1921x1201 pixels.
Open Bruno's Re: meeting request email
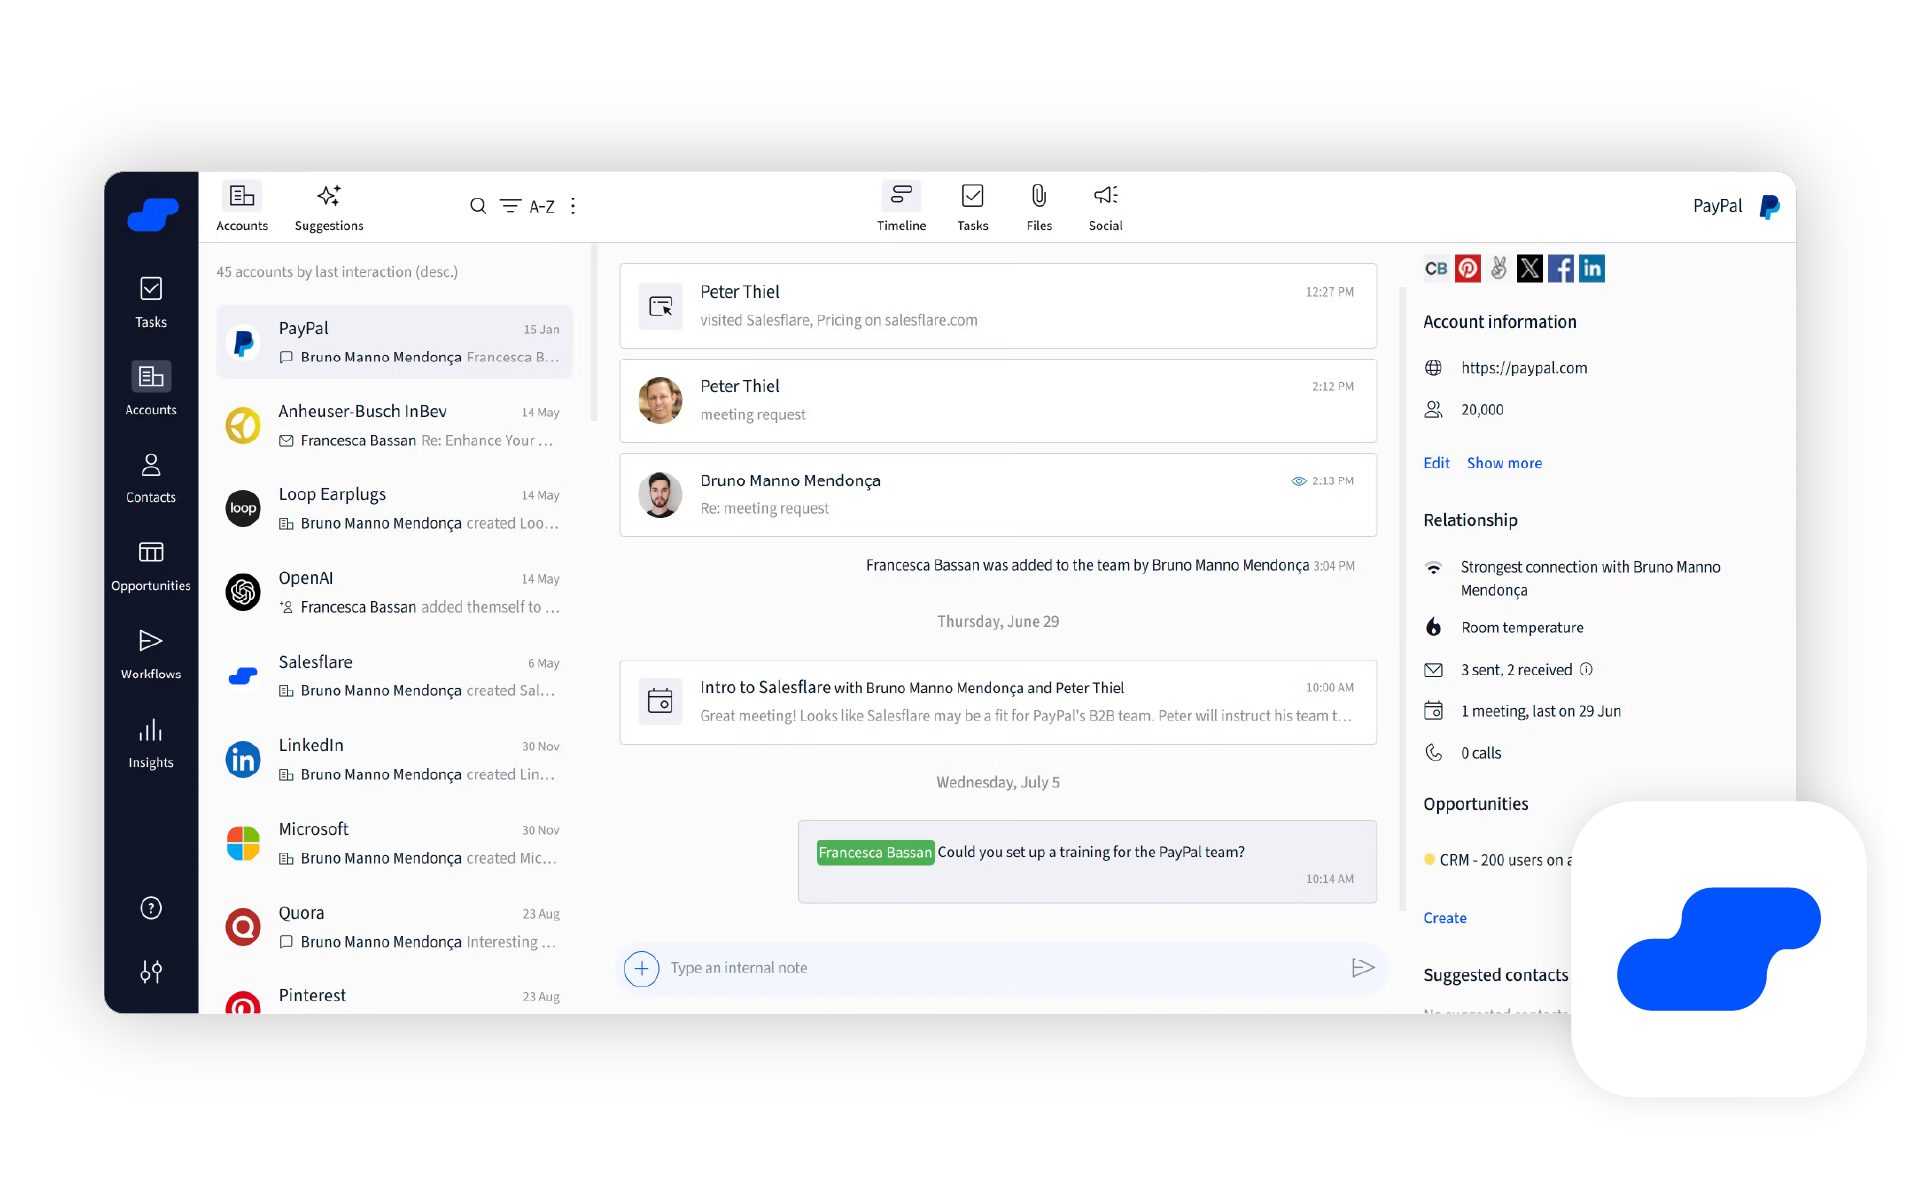coord(998,495)
